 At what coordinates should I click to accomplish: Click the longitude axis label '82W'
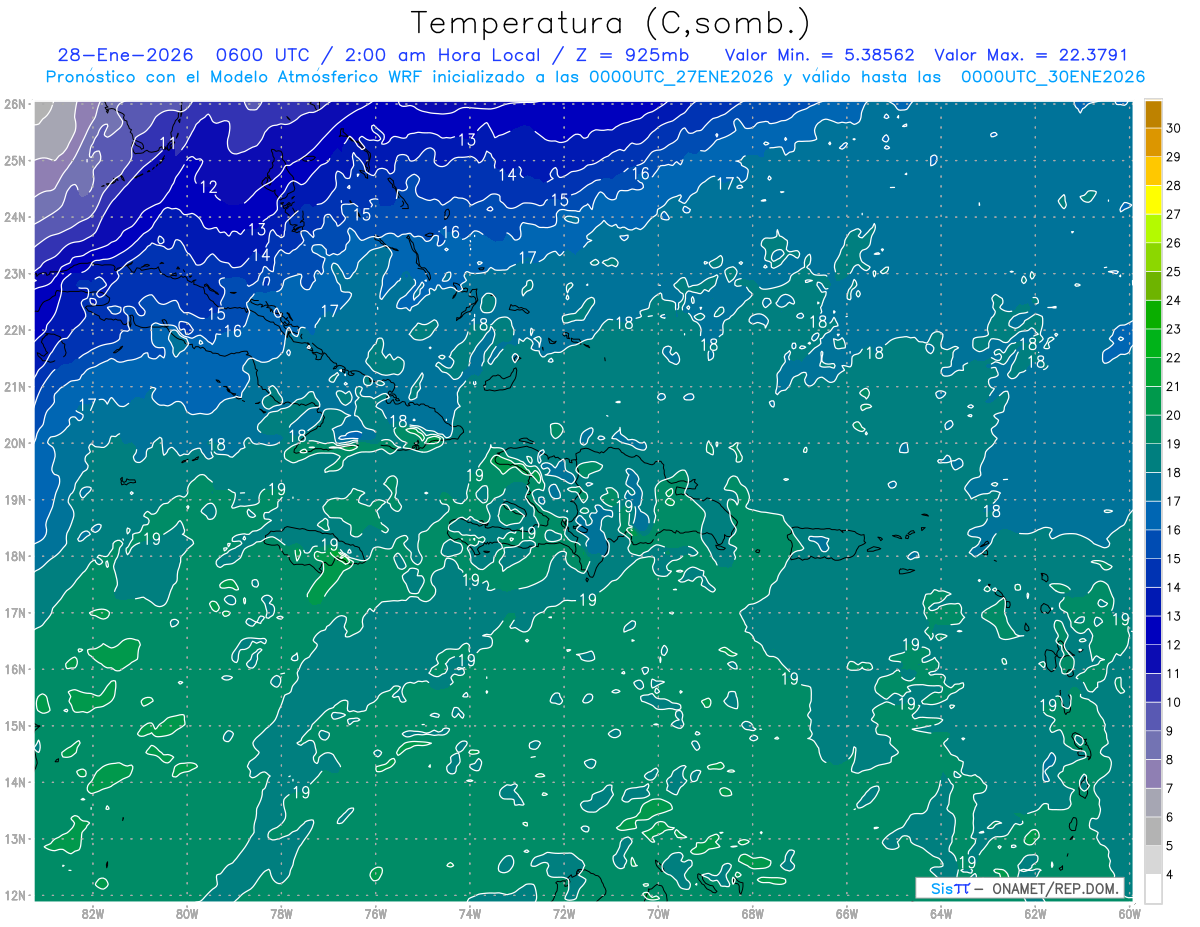tap(92, 912)
